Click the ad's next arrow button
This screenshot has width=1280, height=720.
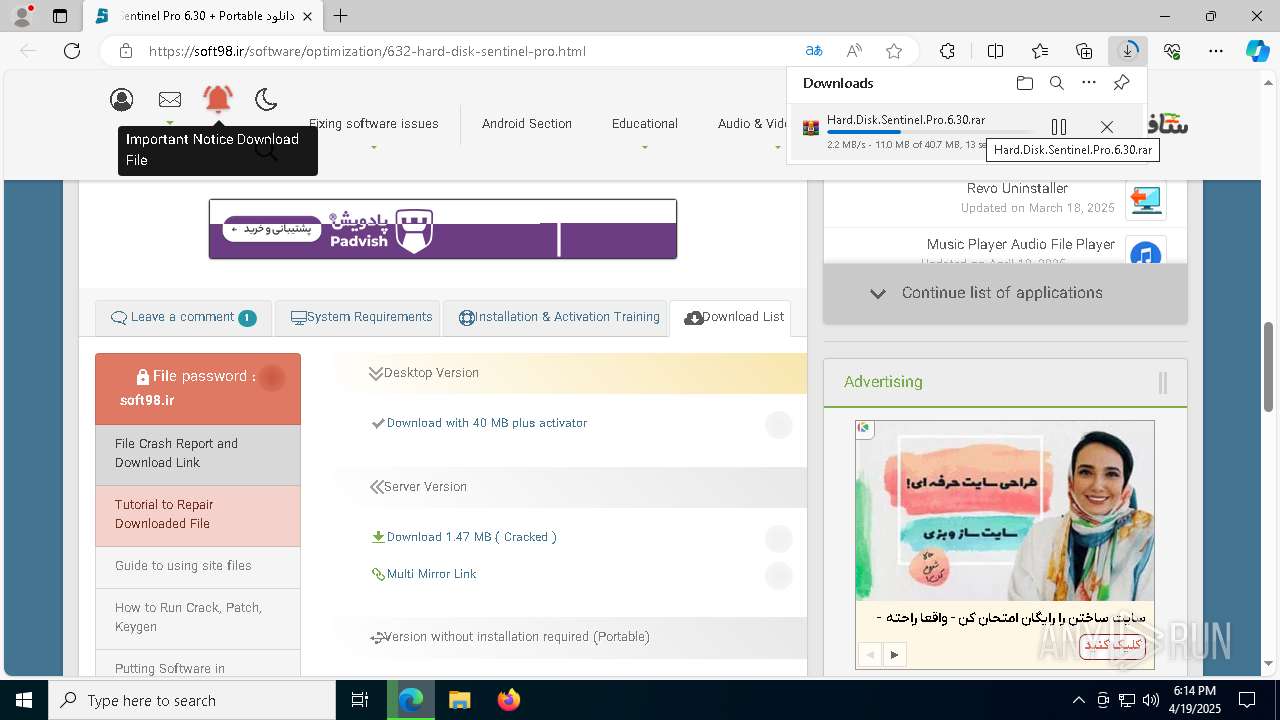pos(894,655)
